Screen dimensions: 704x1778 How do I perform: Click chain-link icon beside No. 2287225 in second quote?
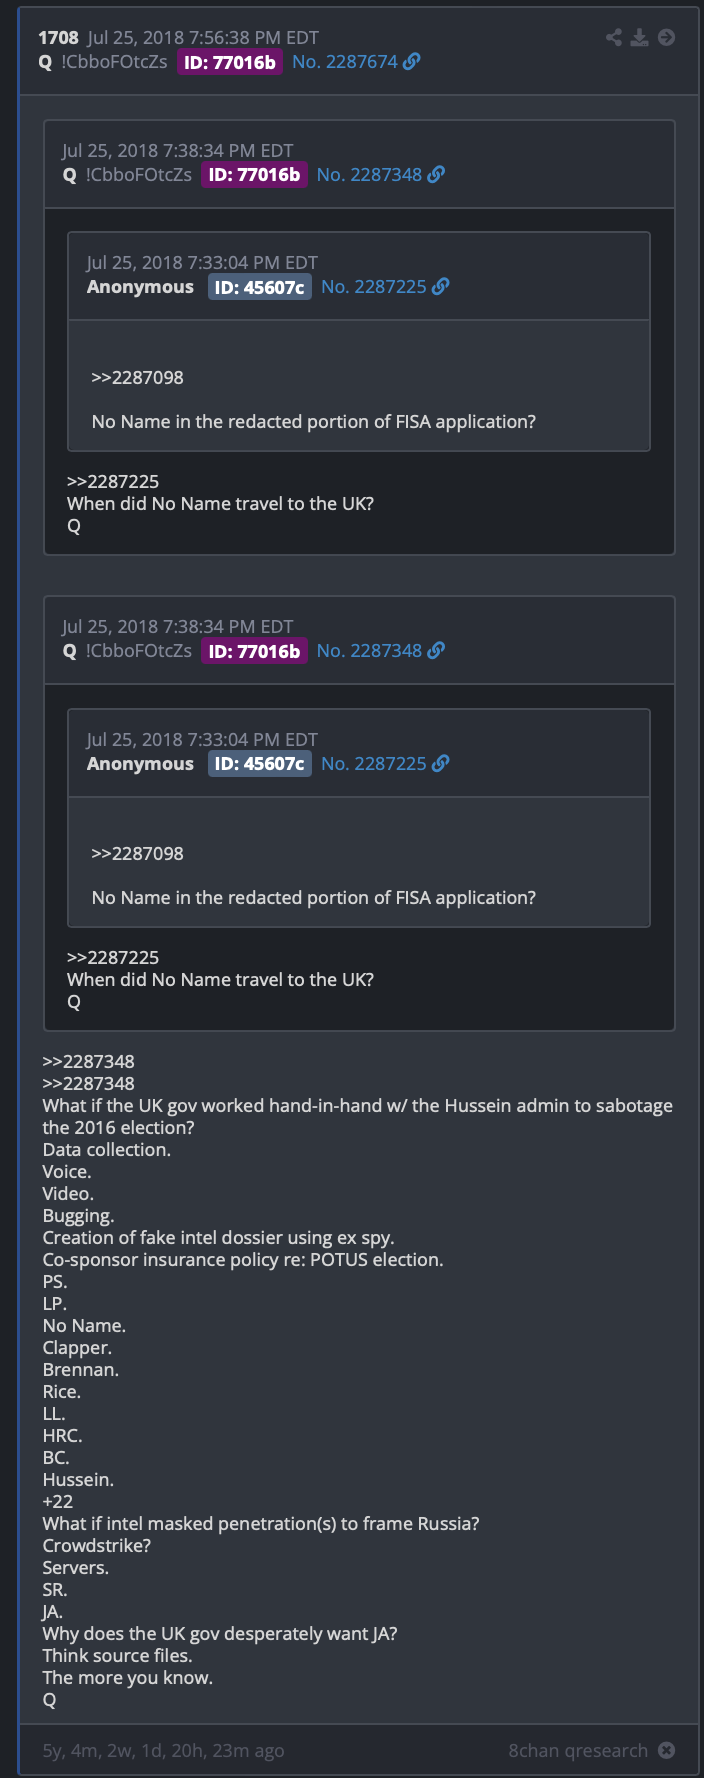coord(440,763)
